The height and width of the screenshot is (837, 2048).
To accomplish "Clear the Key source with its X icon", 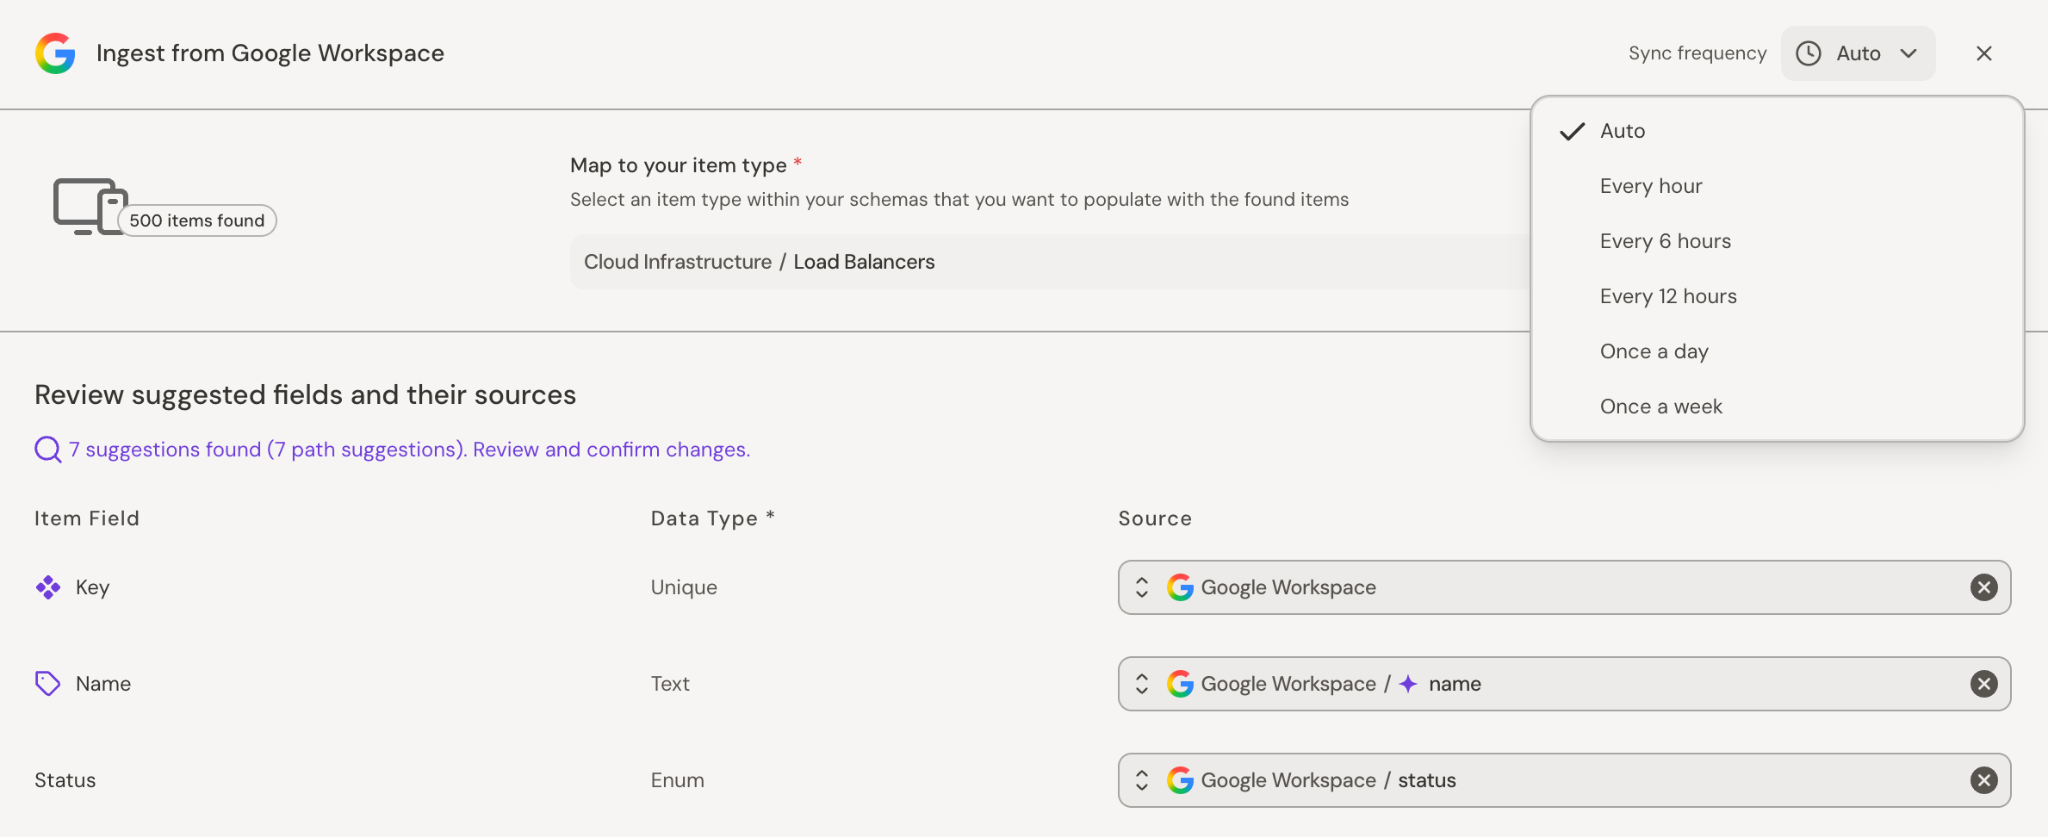I will (x=1984, y=587).
